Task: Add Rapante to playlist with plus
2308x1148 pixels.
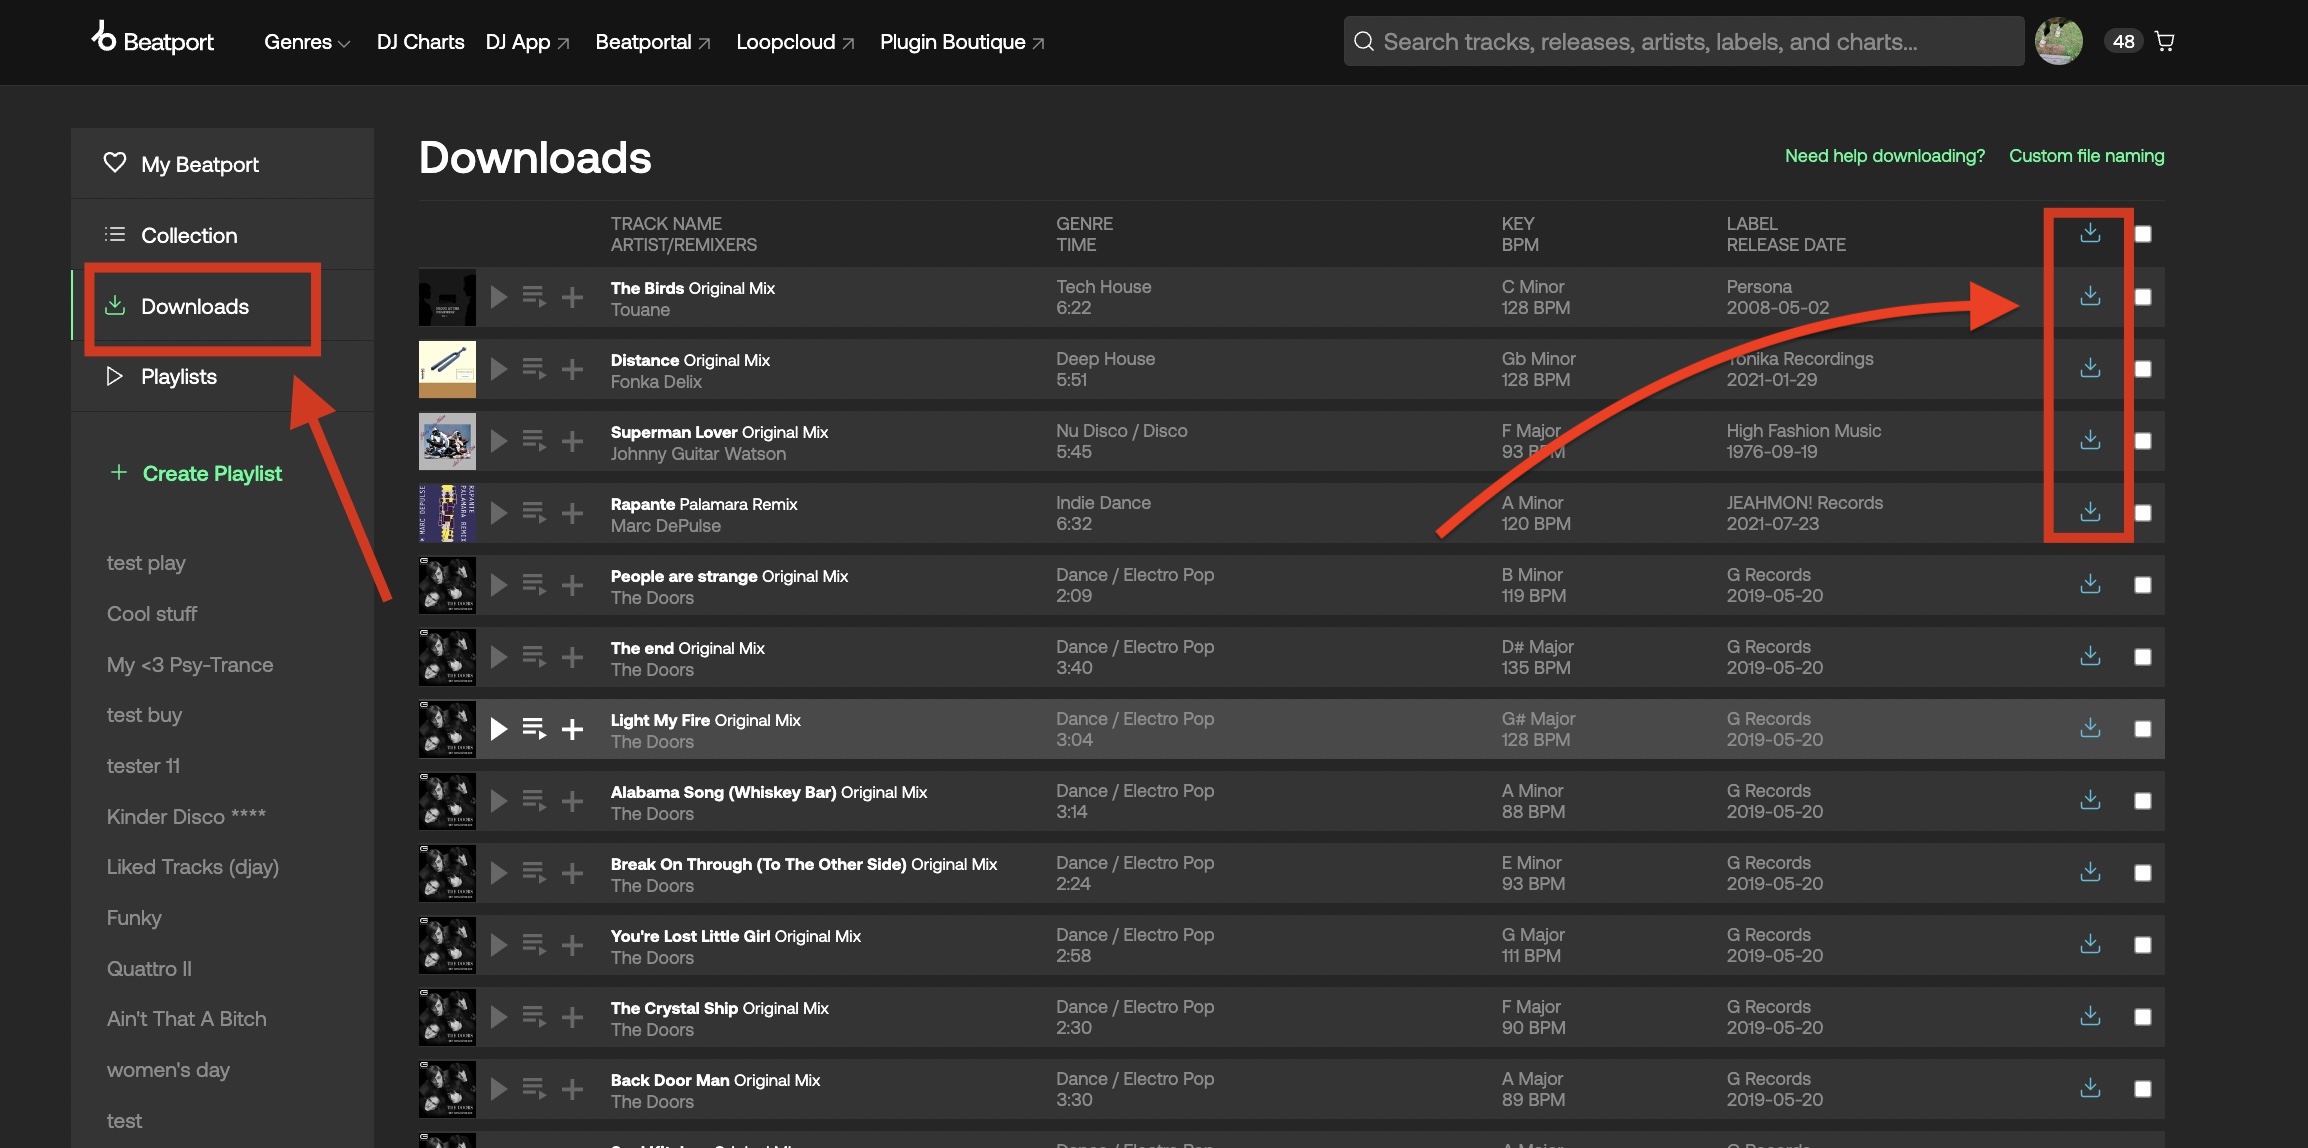Action: pyautogui.click(x=572, y=513)
